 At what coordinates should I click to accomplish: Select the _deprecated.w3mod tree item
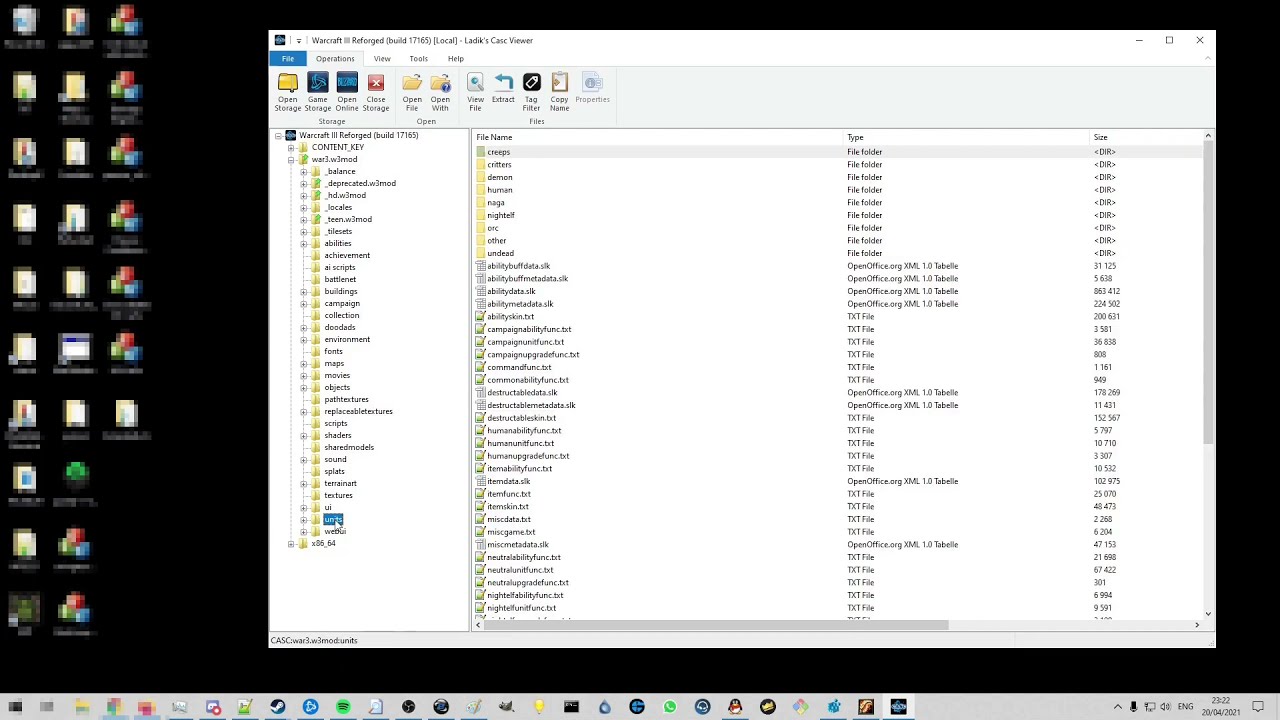click(x=360, y=183)
